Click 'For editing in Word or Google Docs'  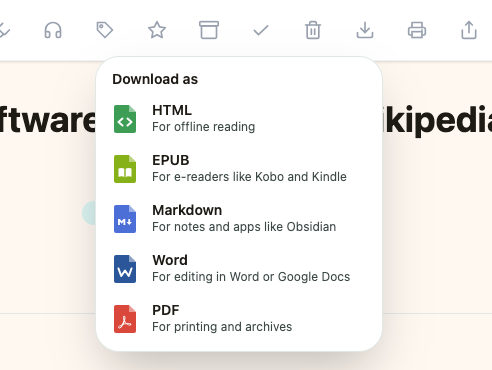251,277
